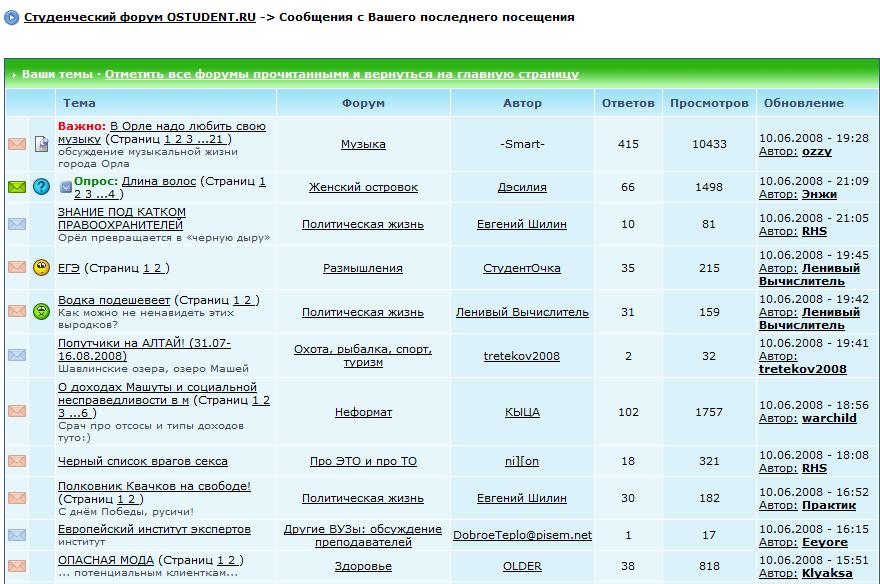View author profile Дэсилия
Screen dimensions: 880x584
click(522, 187)
